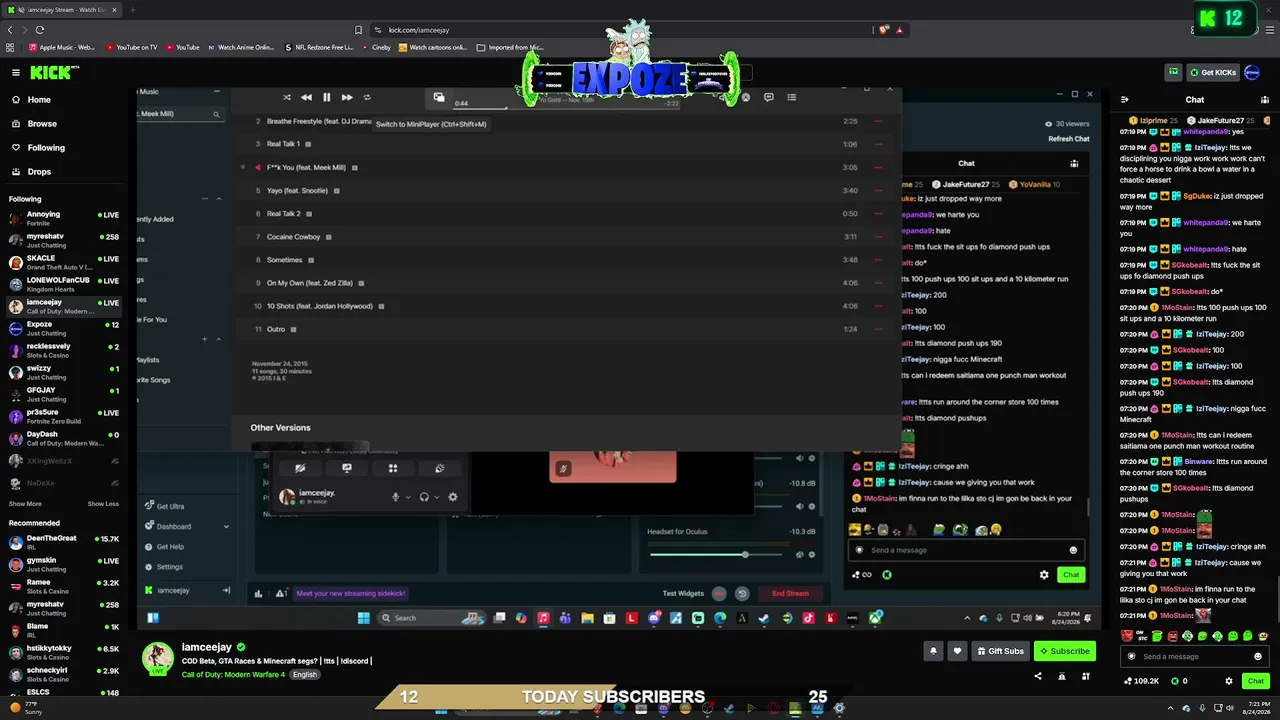Toggle repeat in Apple Music window
1280x720 pixels.
[x=367, y=97]
